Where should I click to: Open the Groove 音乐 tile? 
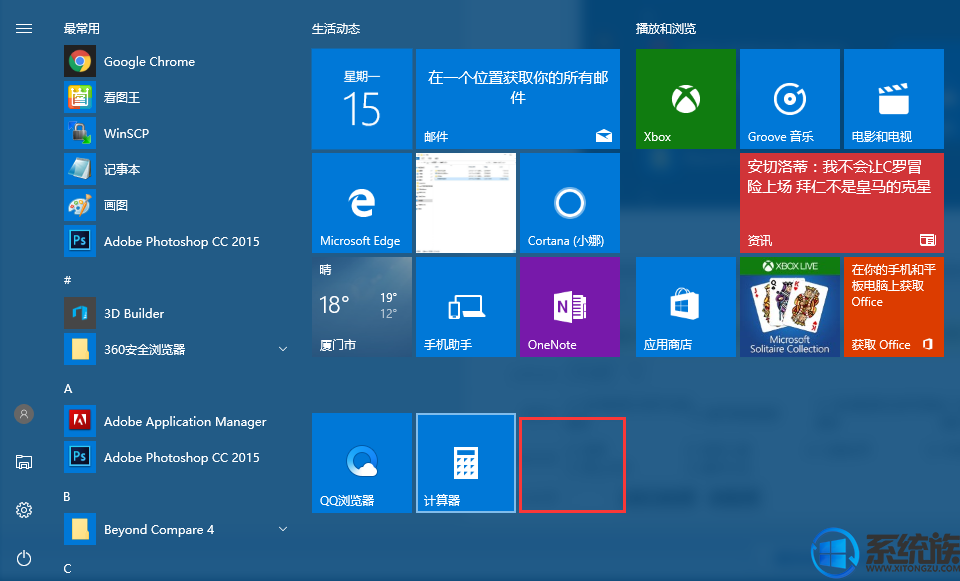click(790, 99)
